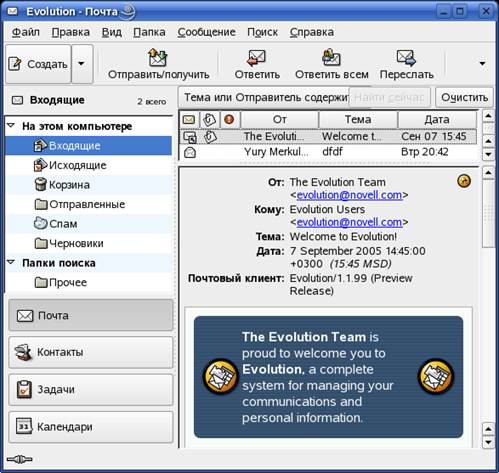Click the round orange icon in message header
This screenshot has width=499, height=473.
pyautogui.click(x=464, y=181)
